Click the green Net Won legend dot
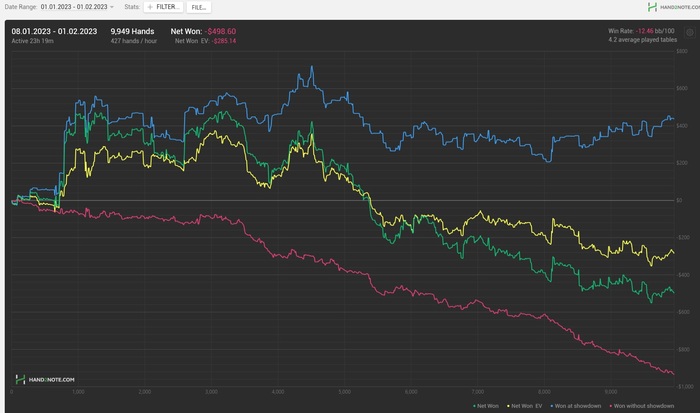The image size is (700, 413). click(x=473, y=406)
